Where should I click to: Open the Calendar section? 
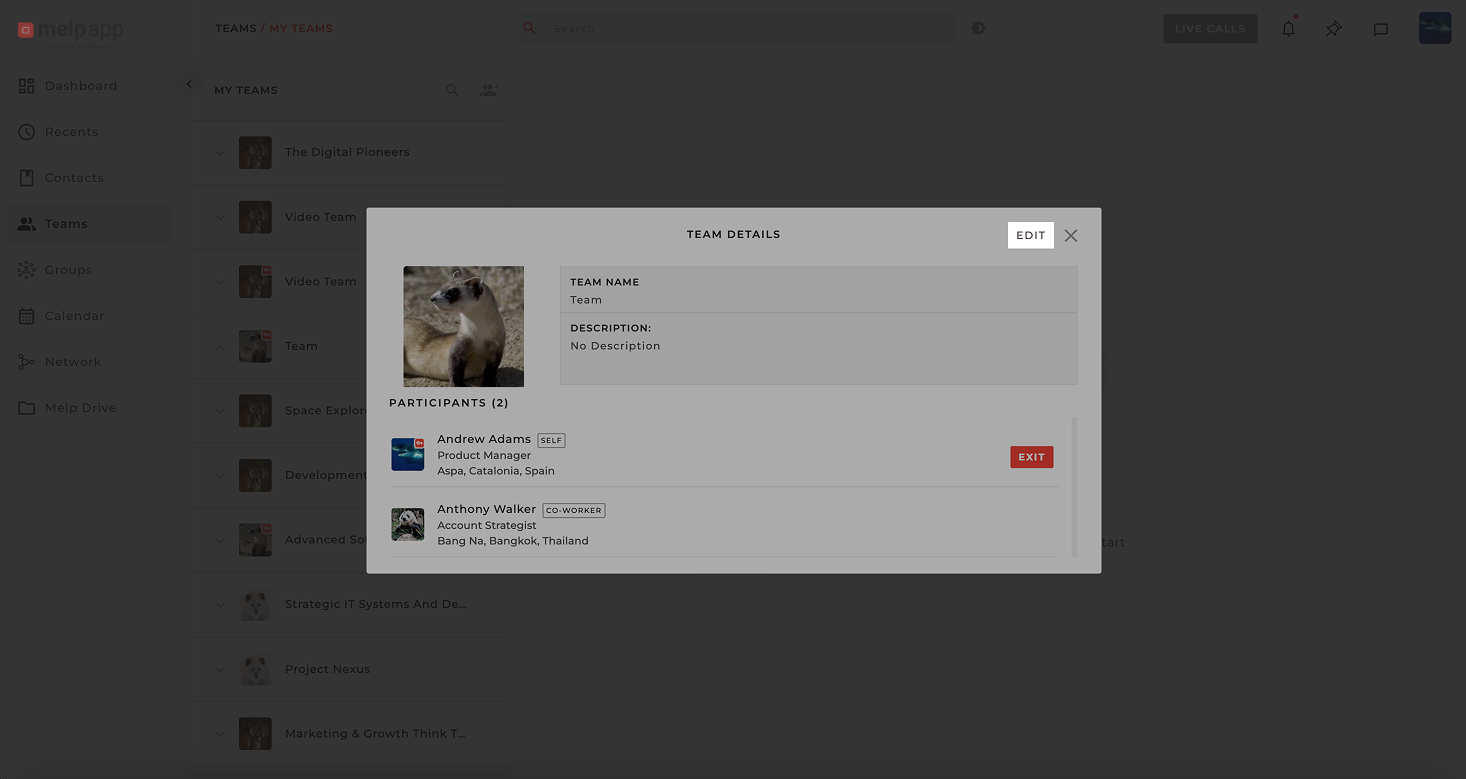click(74, 316)
